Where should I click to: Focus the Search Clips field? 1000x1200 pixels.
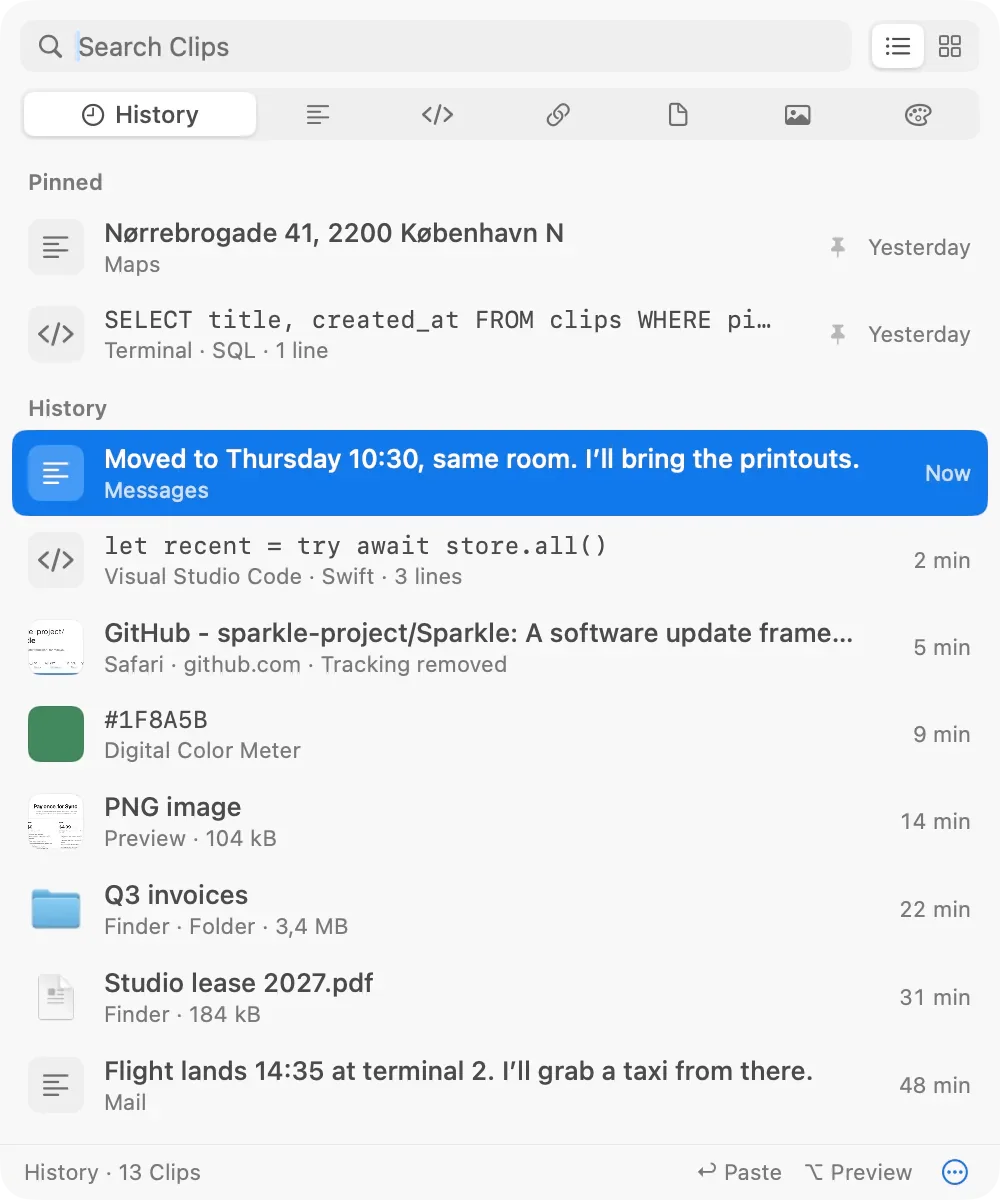pyautogui.click(x=436, y=46)
